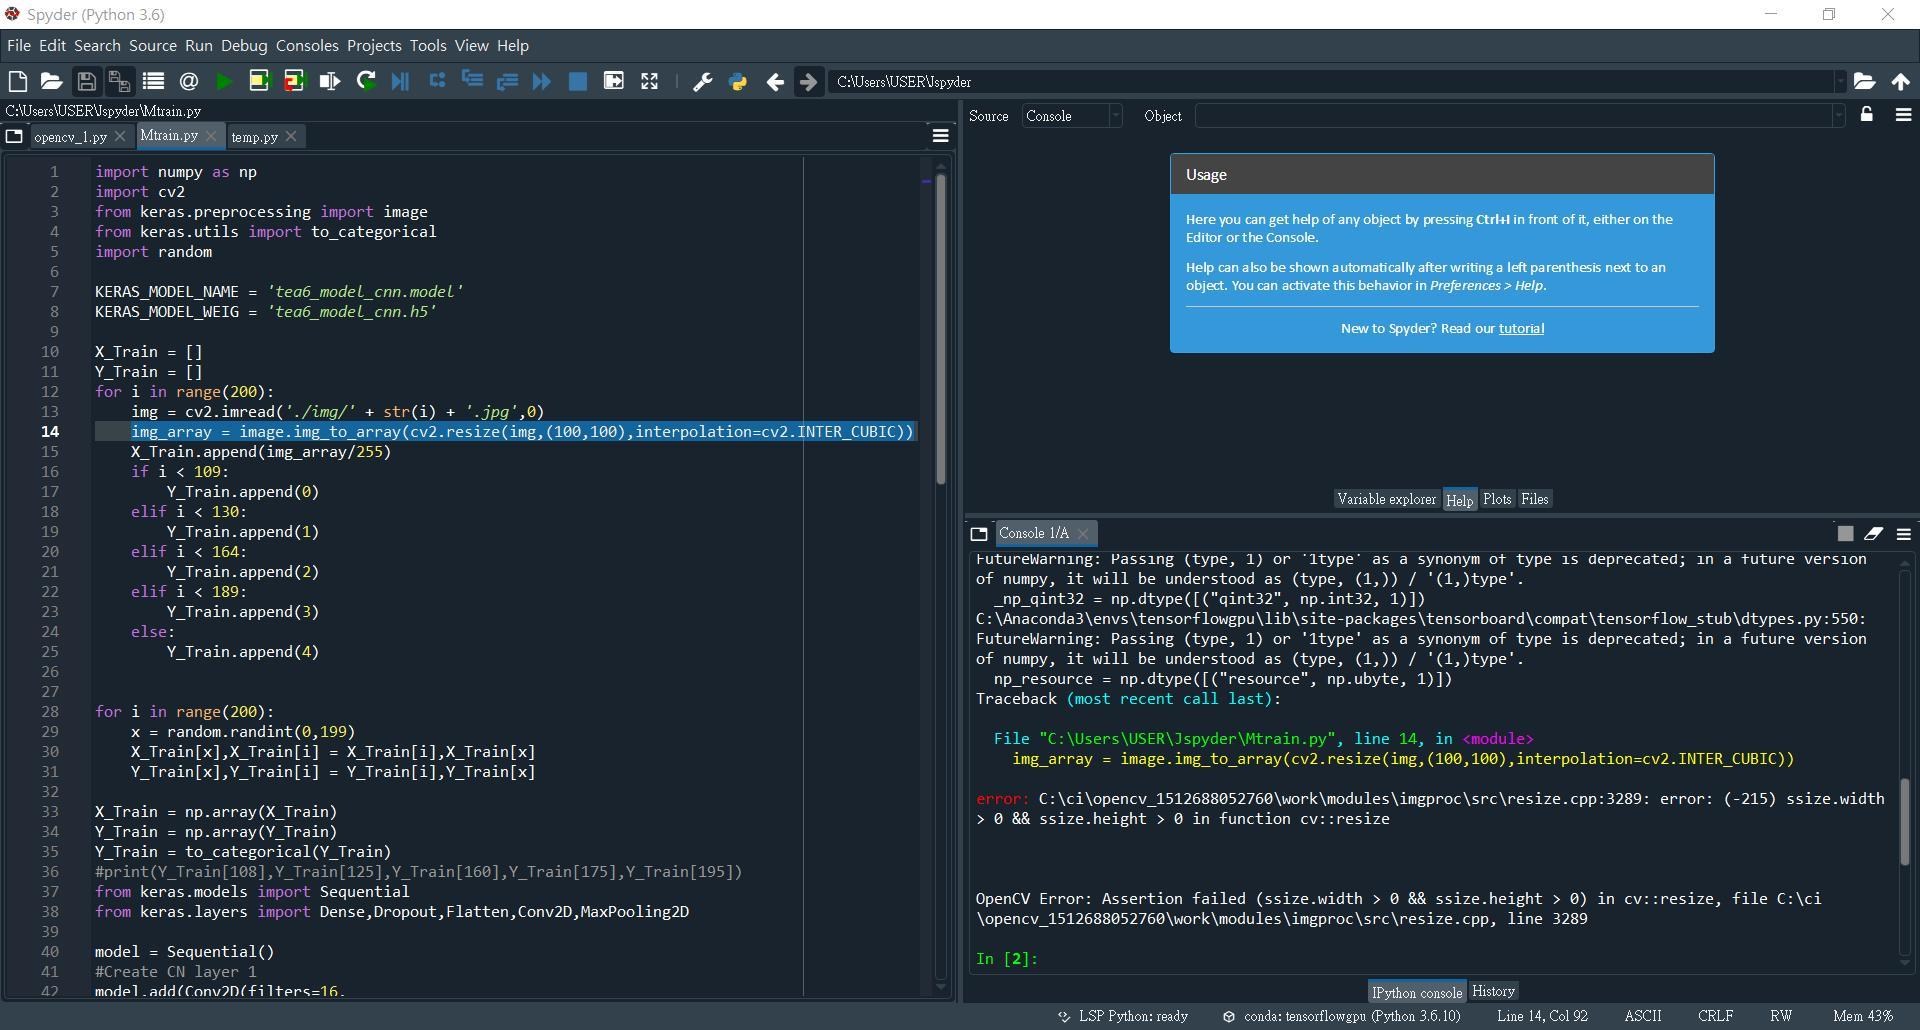Clear console with the eraser icon
Viewport: 1920px width, 1030px height.
pyautogui.click(x=1873, y=534)
